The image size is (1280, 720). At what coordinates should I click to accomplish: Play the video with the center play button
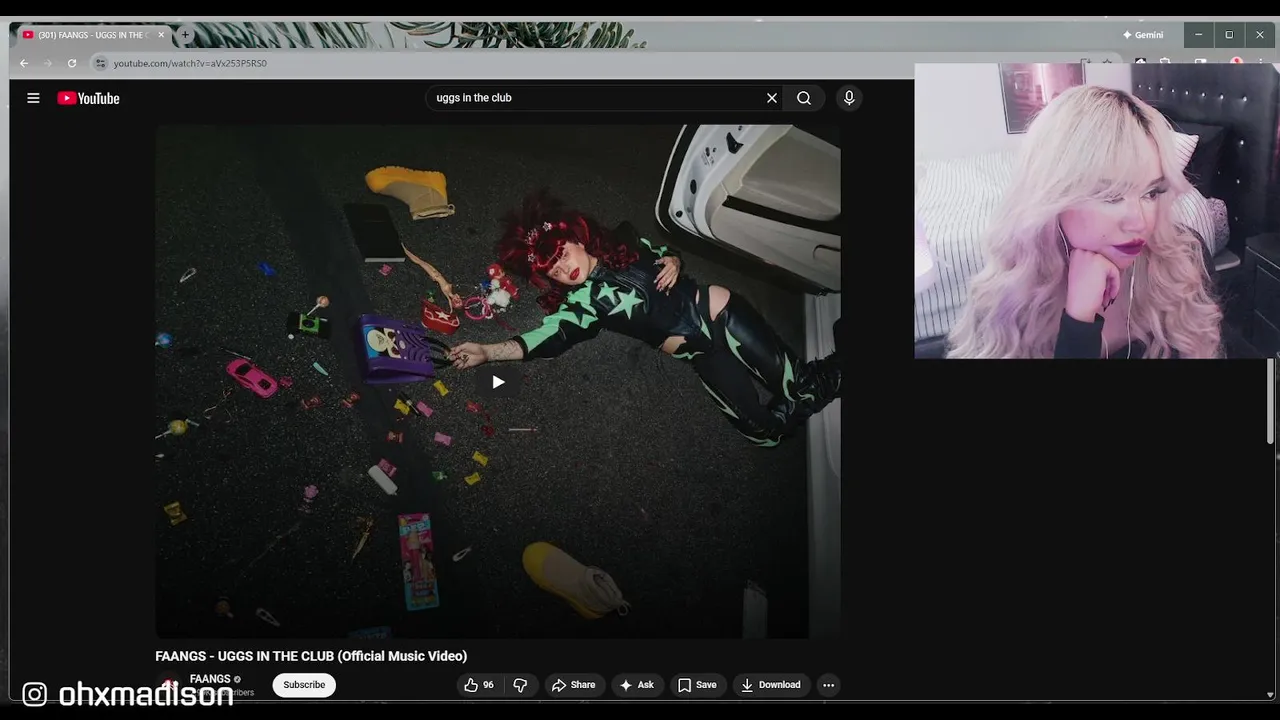tap(498, 382)
